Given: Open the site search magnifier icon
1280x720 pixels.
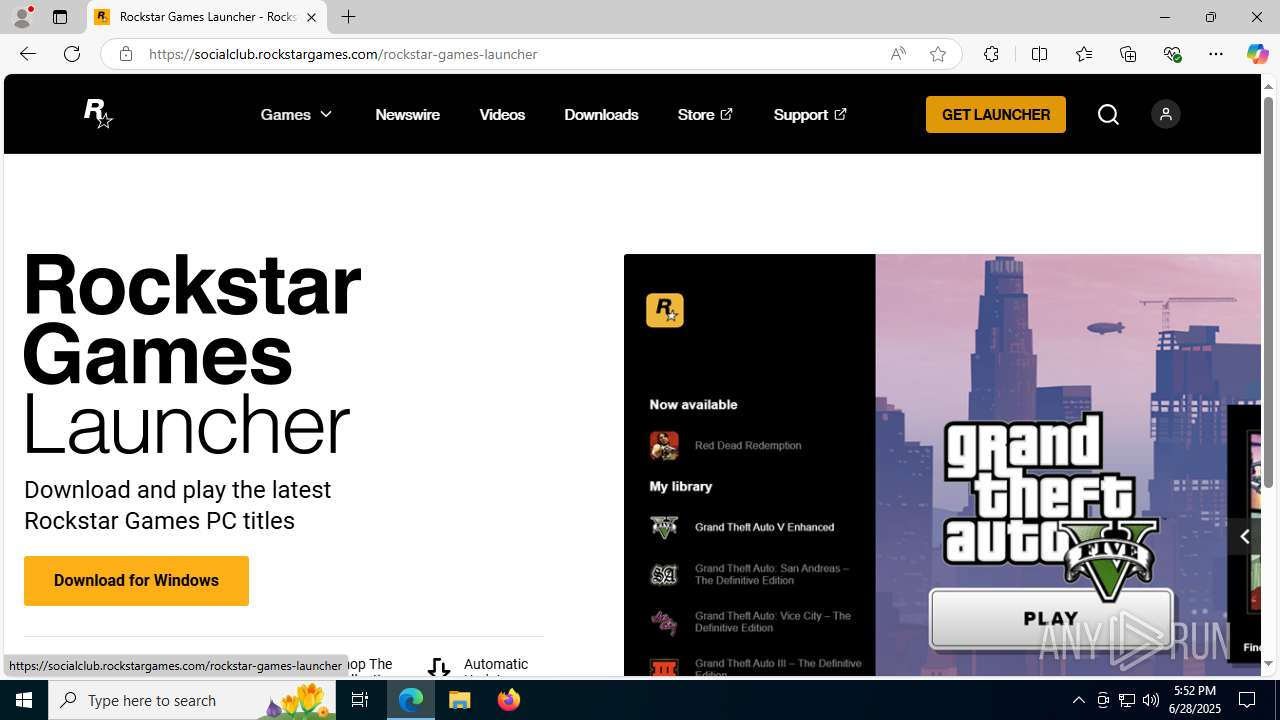Looking at the screenshot, I should click(1108, 114).
